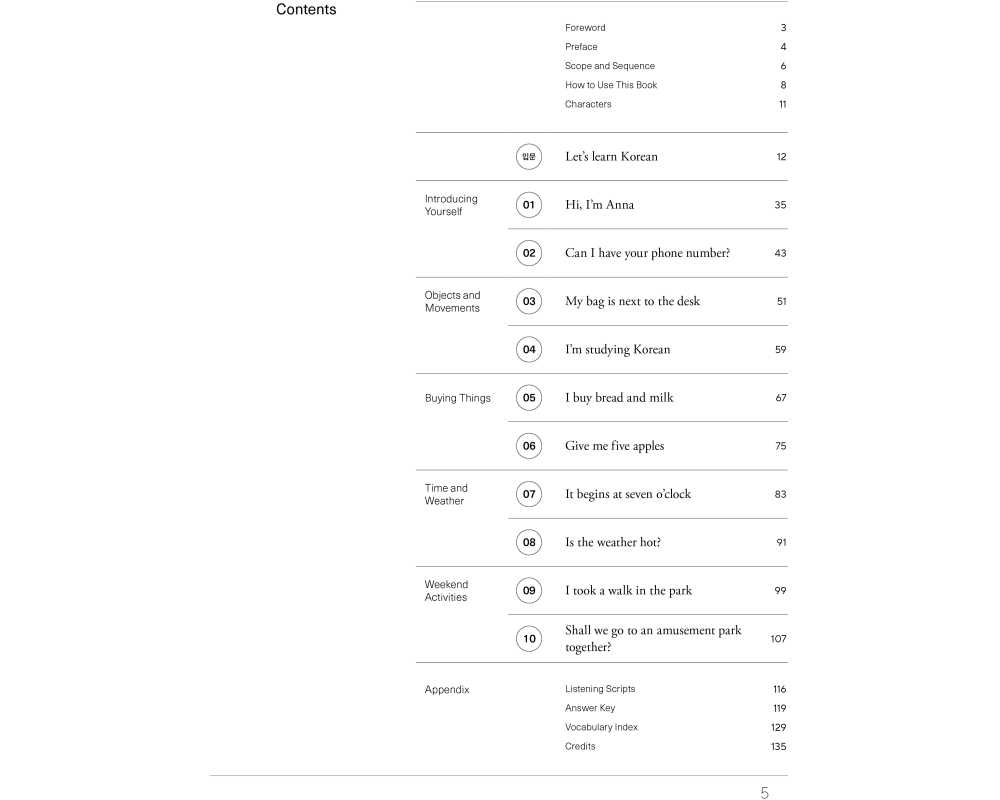This screenshot has width=1000, height=800.
Task: Click the circled 10 lesson badge
Action: [529, 639]
